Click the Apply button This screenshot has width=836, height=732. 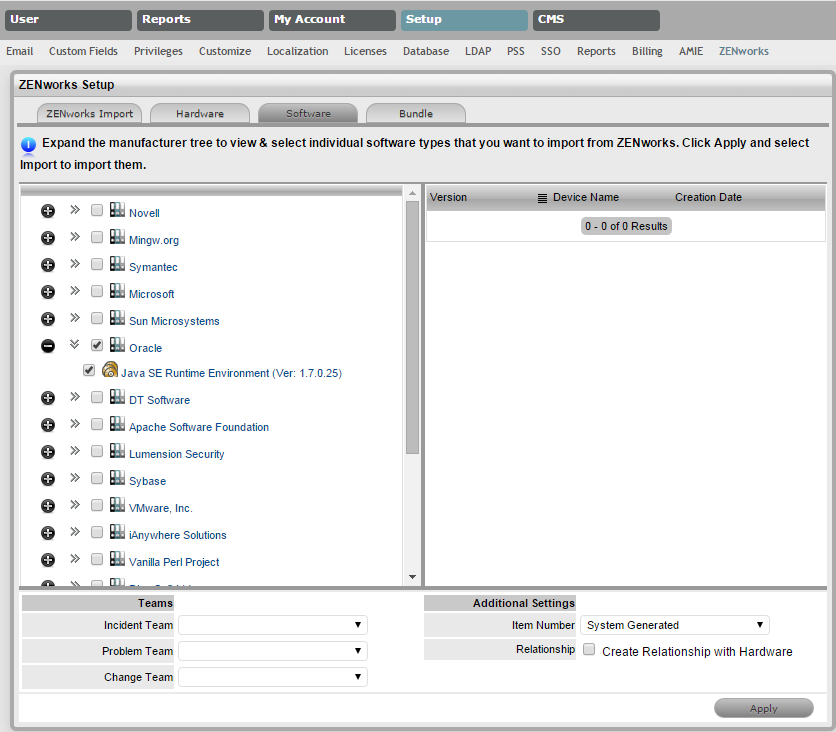tap(763, 708)
